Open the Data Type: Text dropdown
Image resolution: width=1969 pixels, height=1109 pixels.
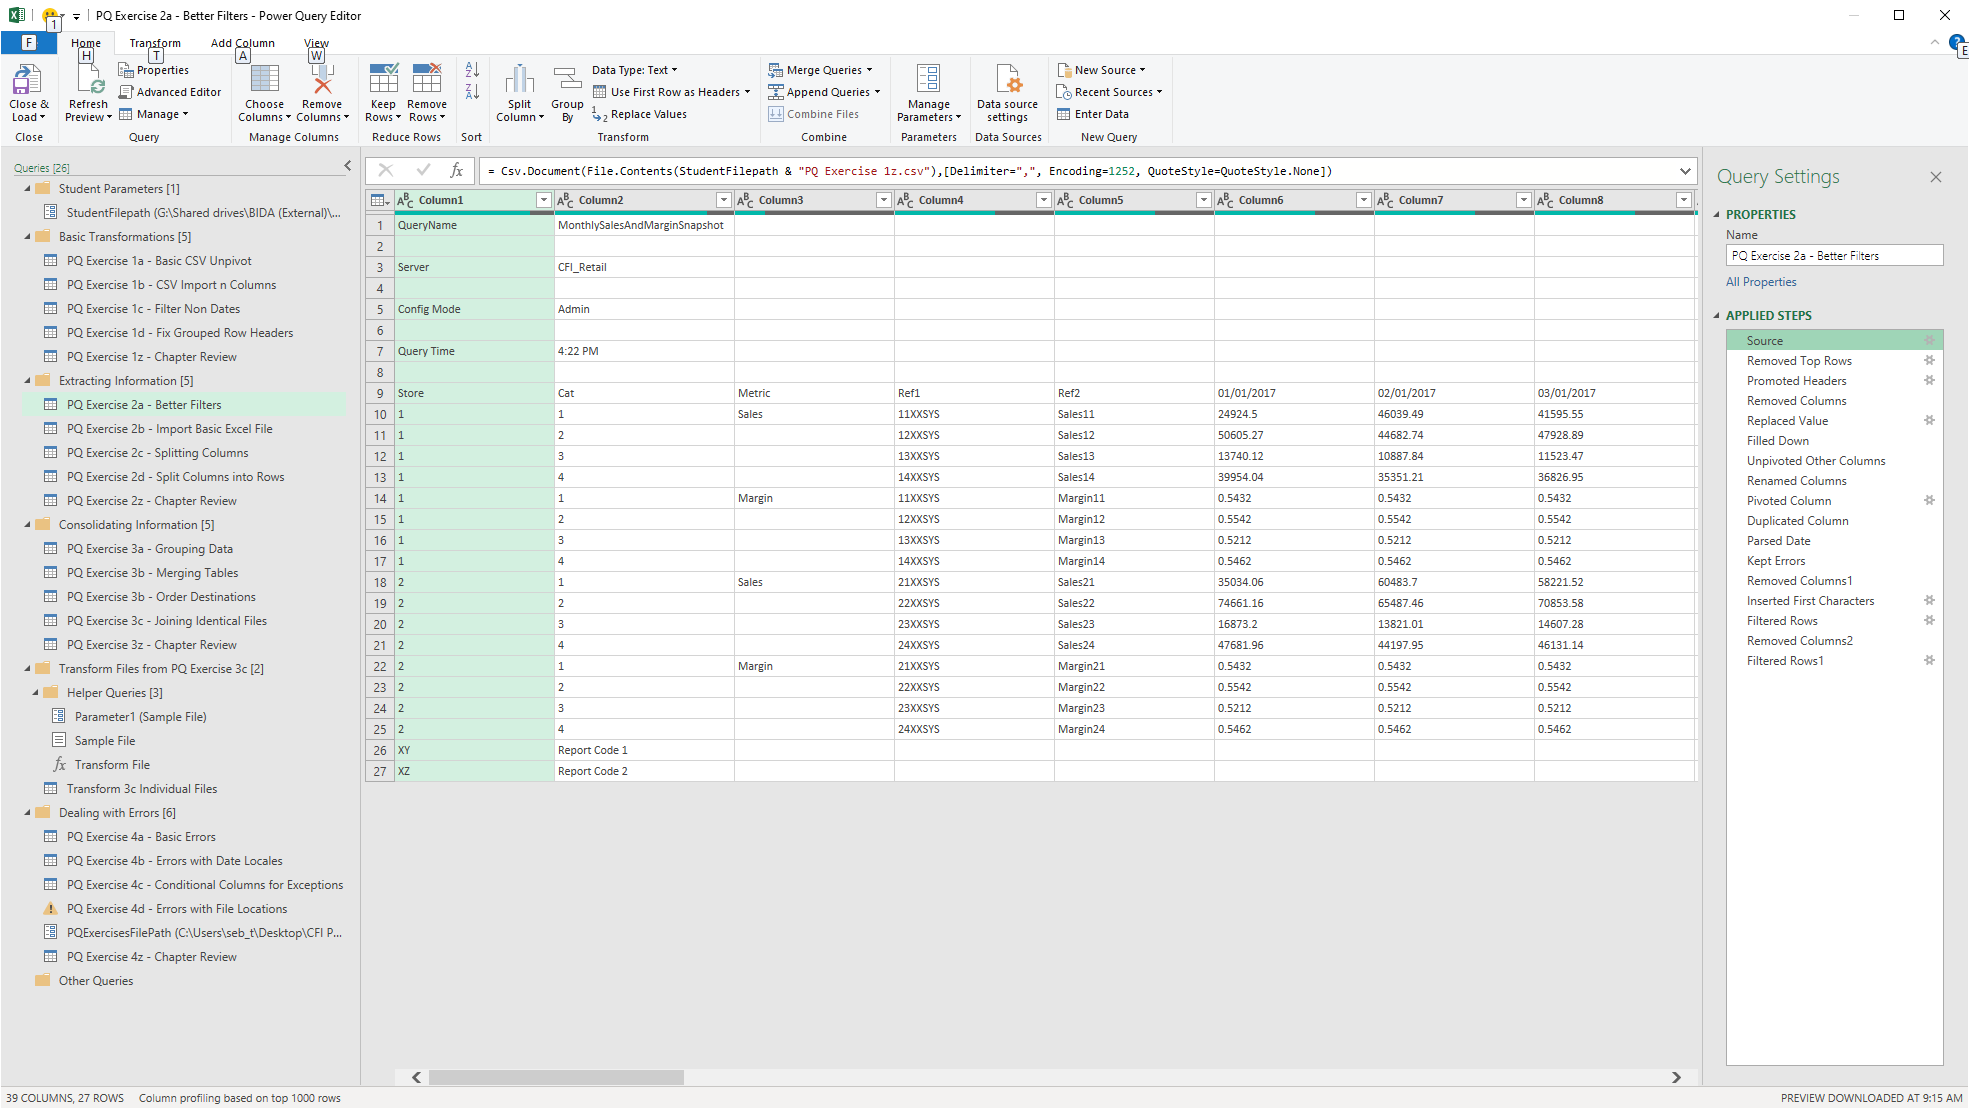[x=634, y=70]
